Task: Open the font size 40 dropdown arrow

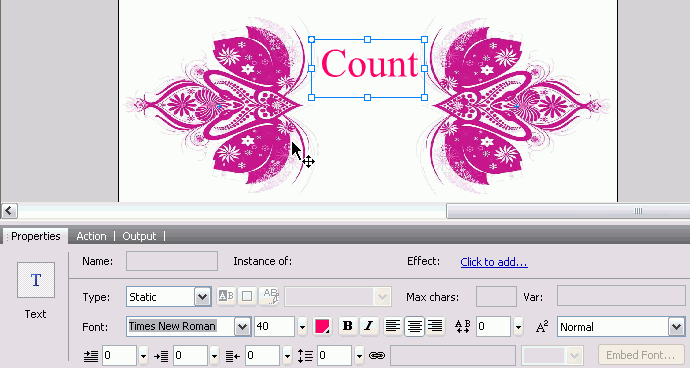Action: (x=302, y=327)
